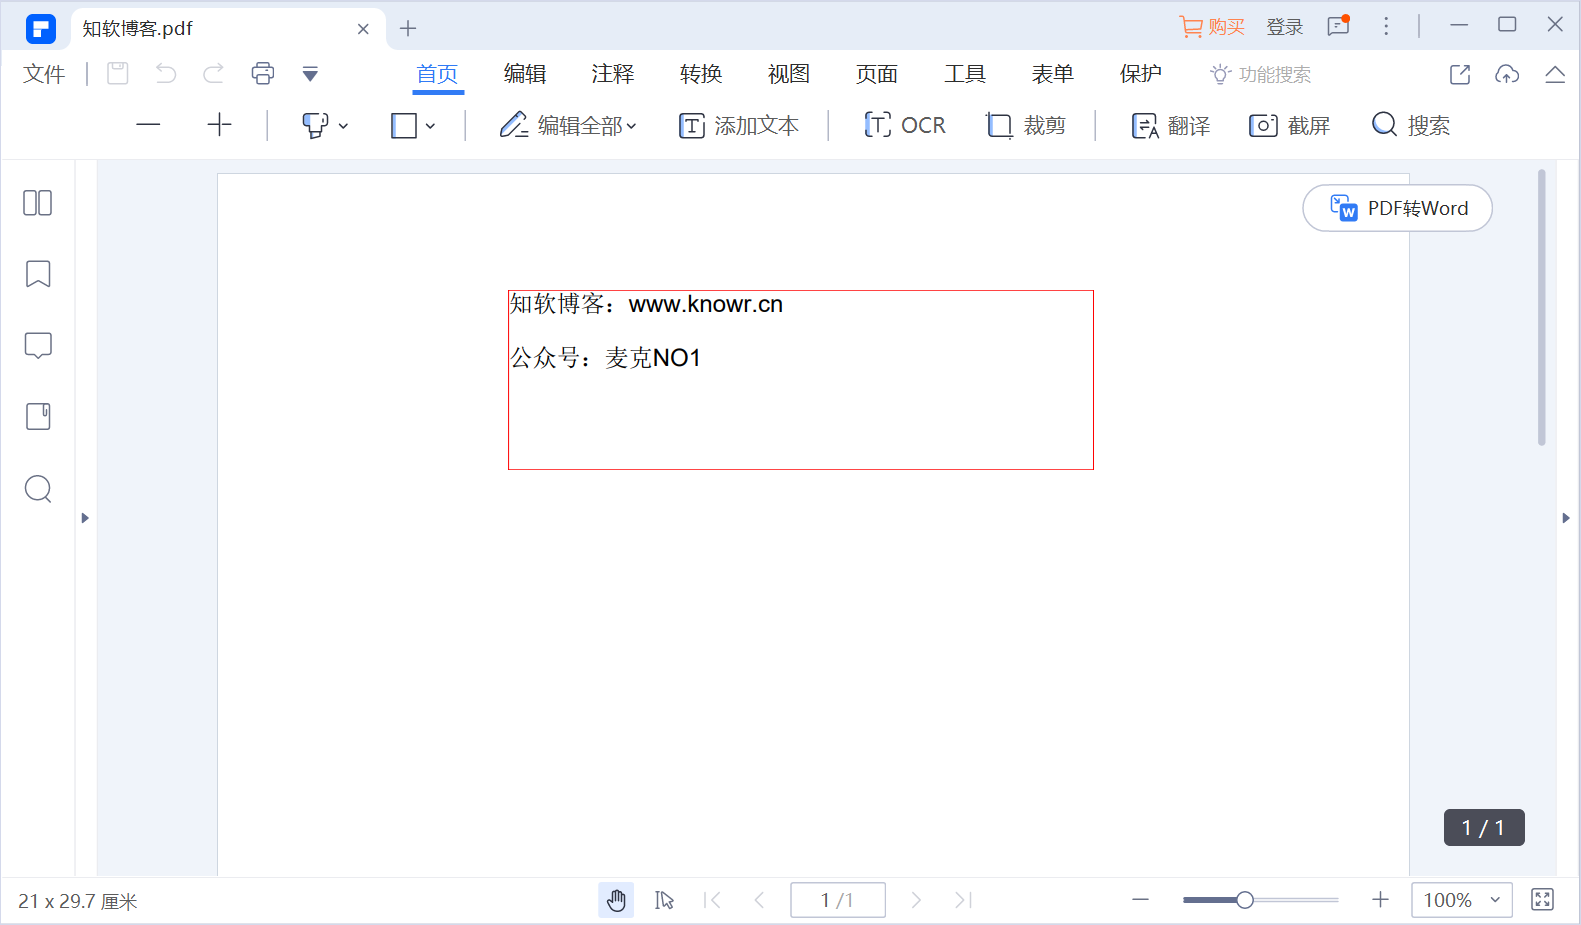Click the zoom slider handle

pos(1245,900)
